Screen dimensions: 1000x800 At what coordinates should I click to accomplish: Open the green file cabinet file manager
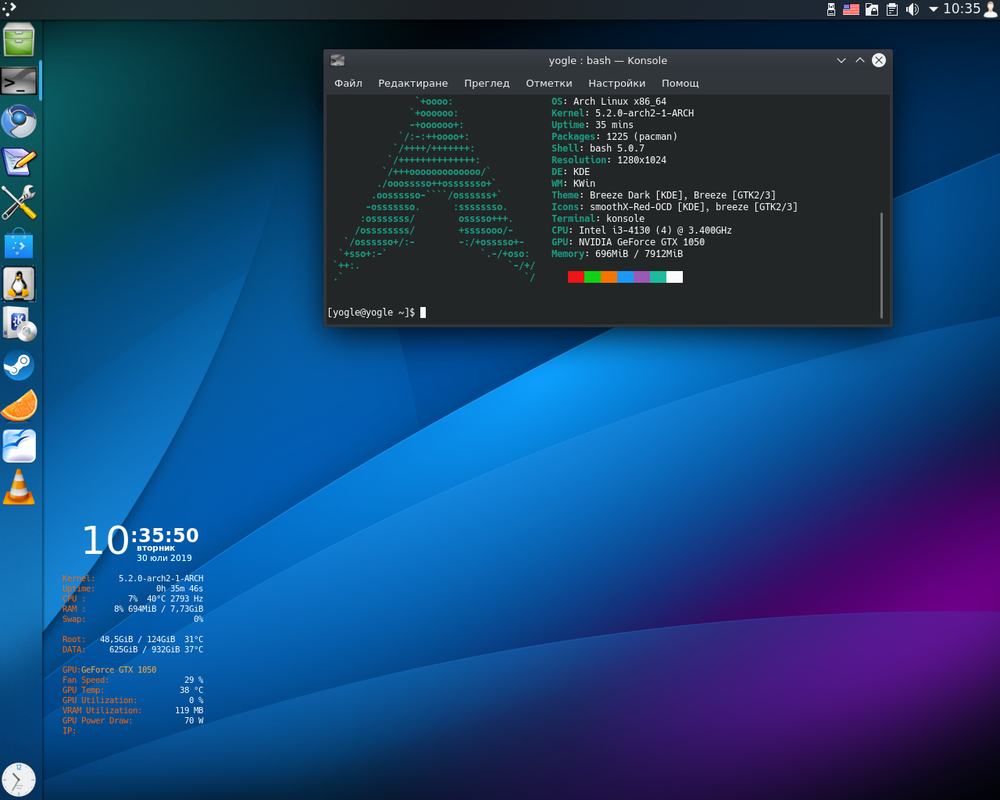click(19, 40)
